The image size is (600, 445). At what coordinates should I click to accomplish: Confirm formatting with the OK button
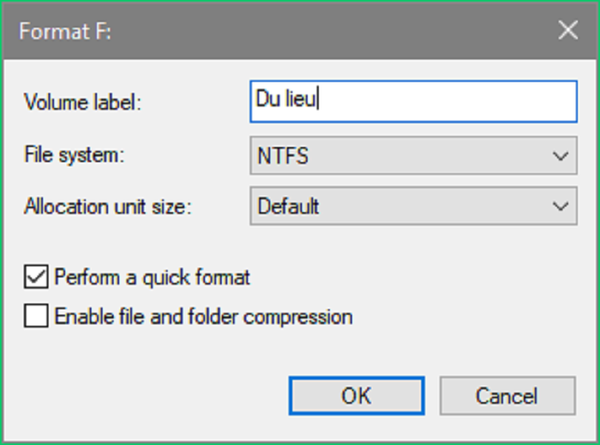[x=356, y=395]
